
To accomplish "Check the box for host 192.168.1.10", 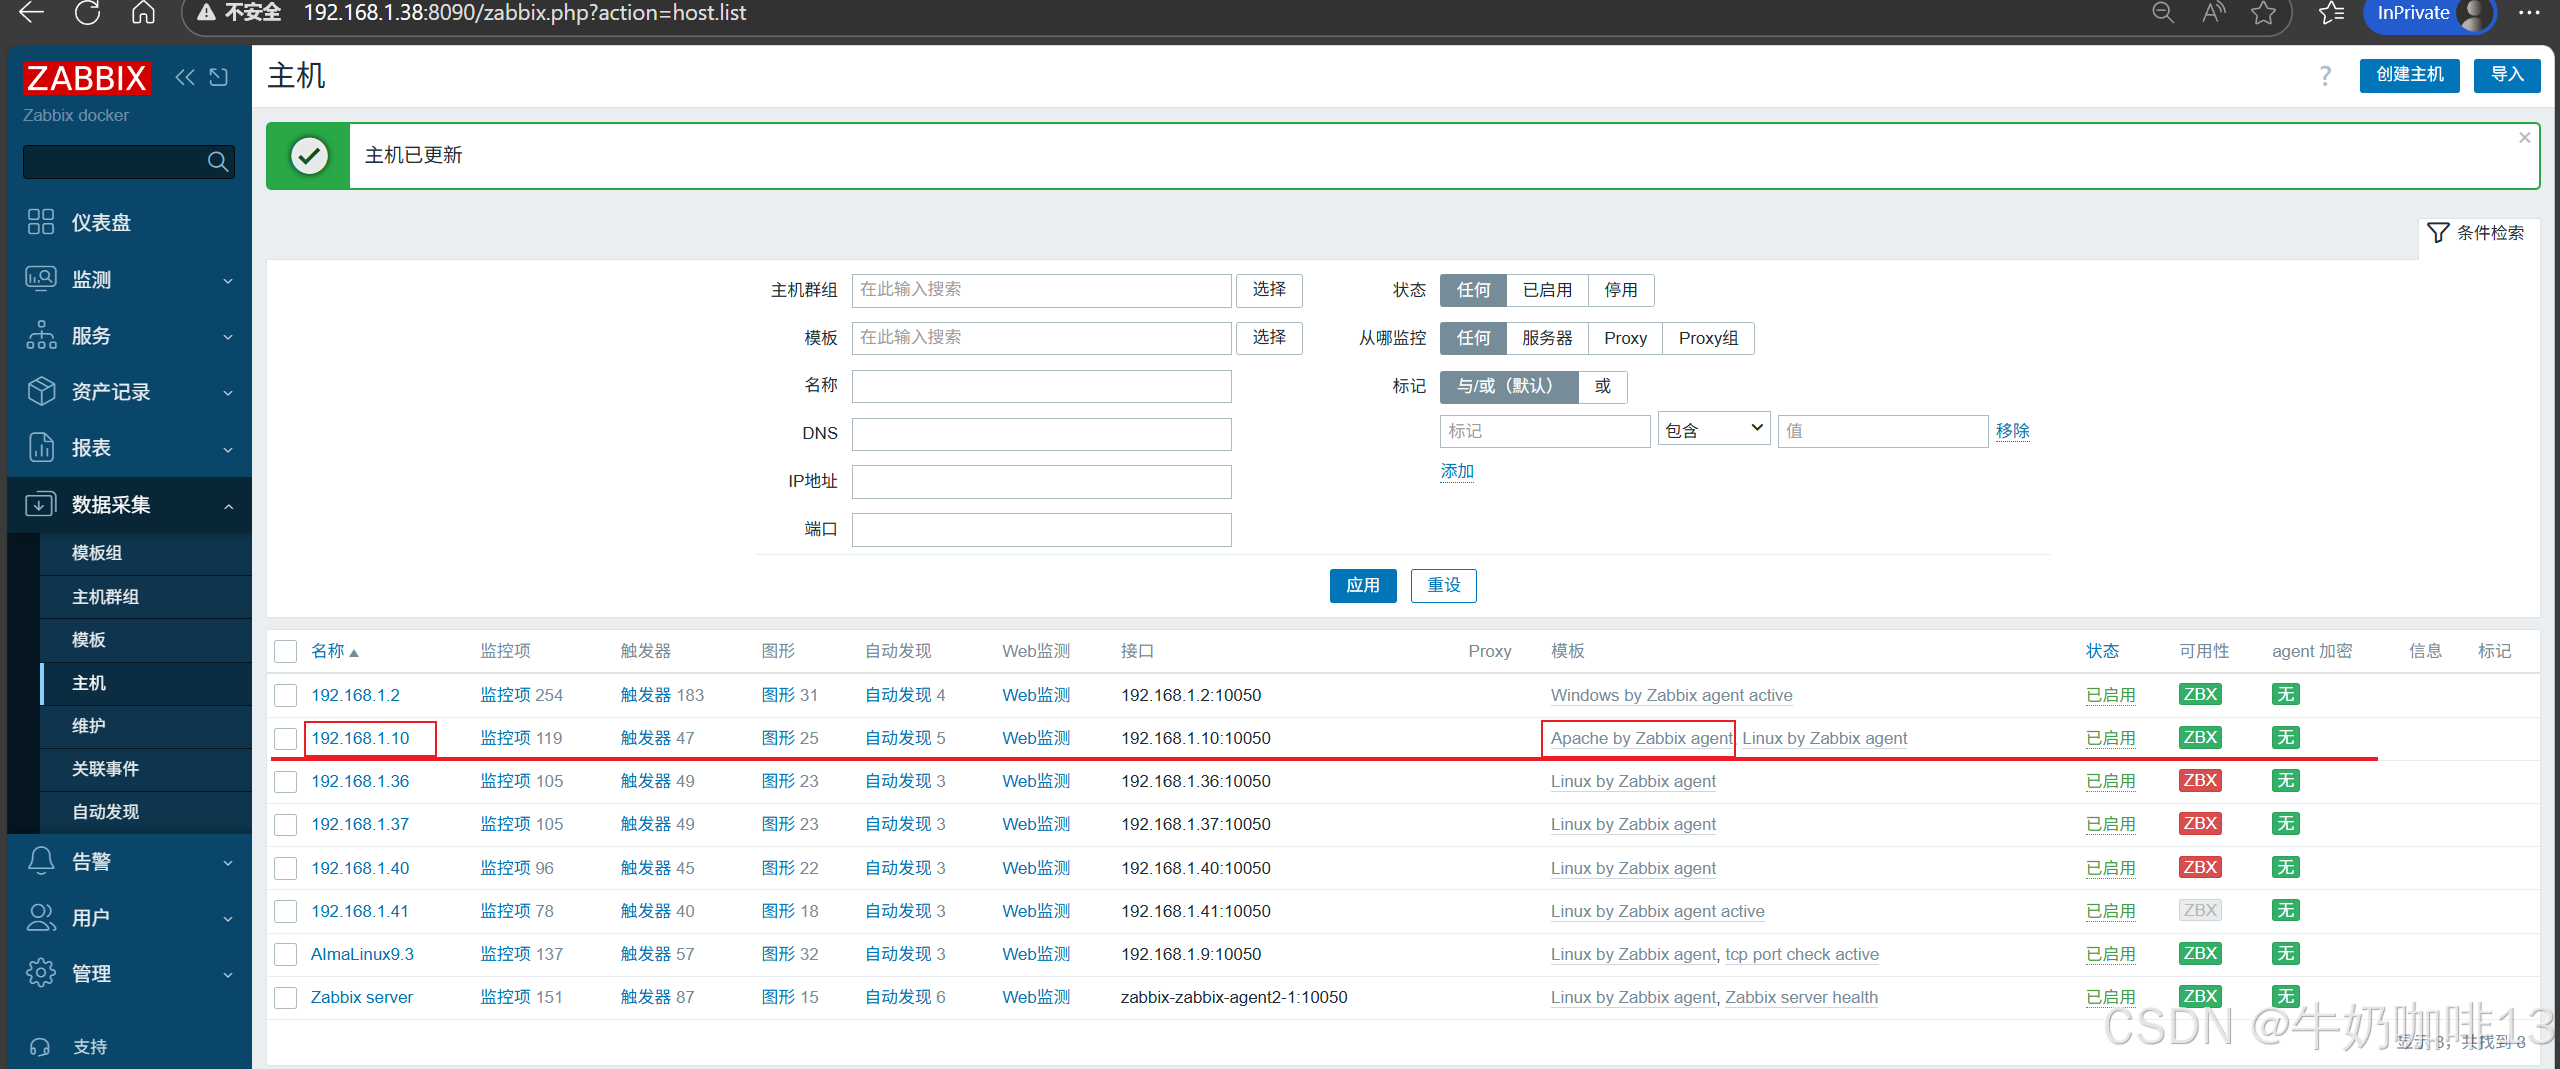I will (286, 738).
